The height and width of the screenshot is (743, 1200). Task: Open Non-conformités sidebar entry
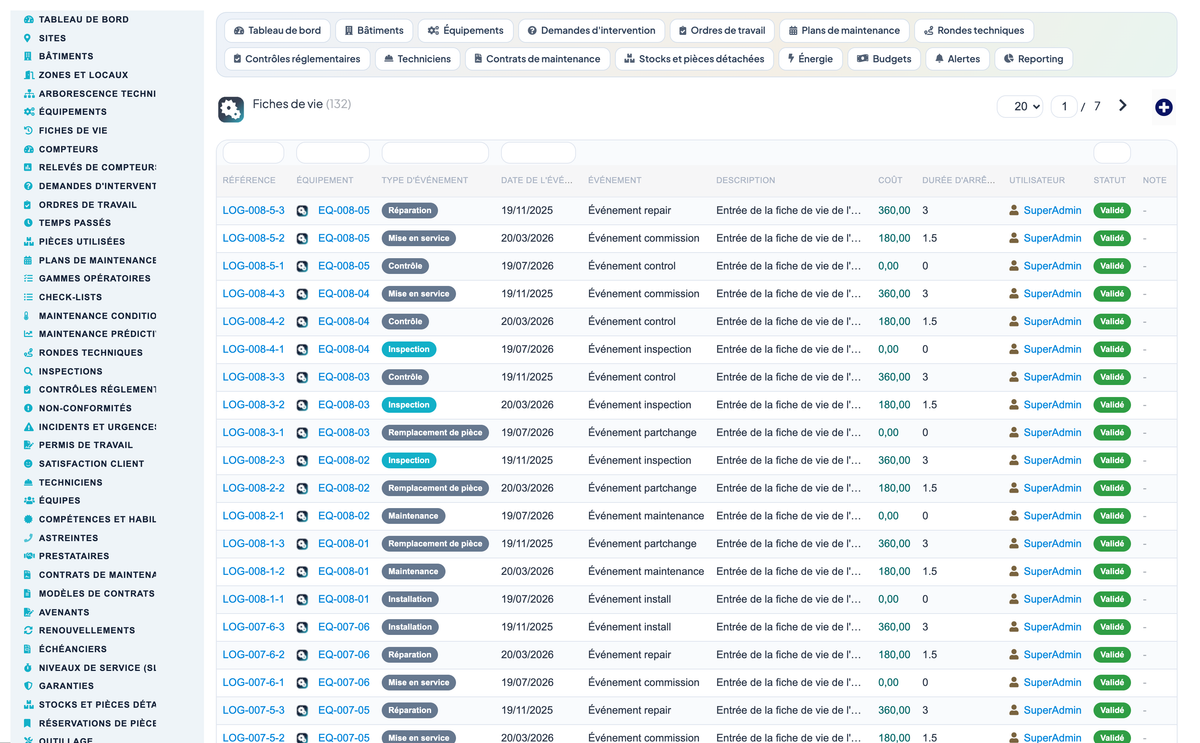point(85,408)
